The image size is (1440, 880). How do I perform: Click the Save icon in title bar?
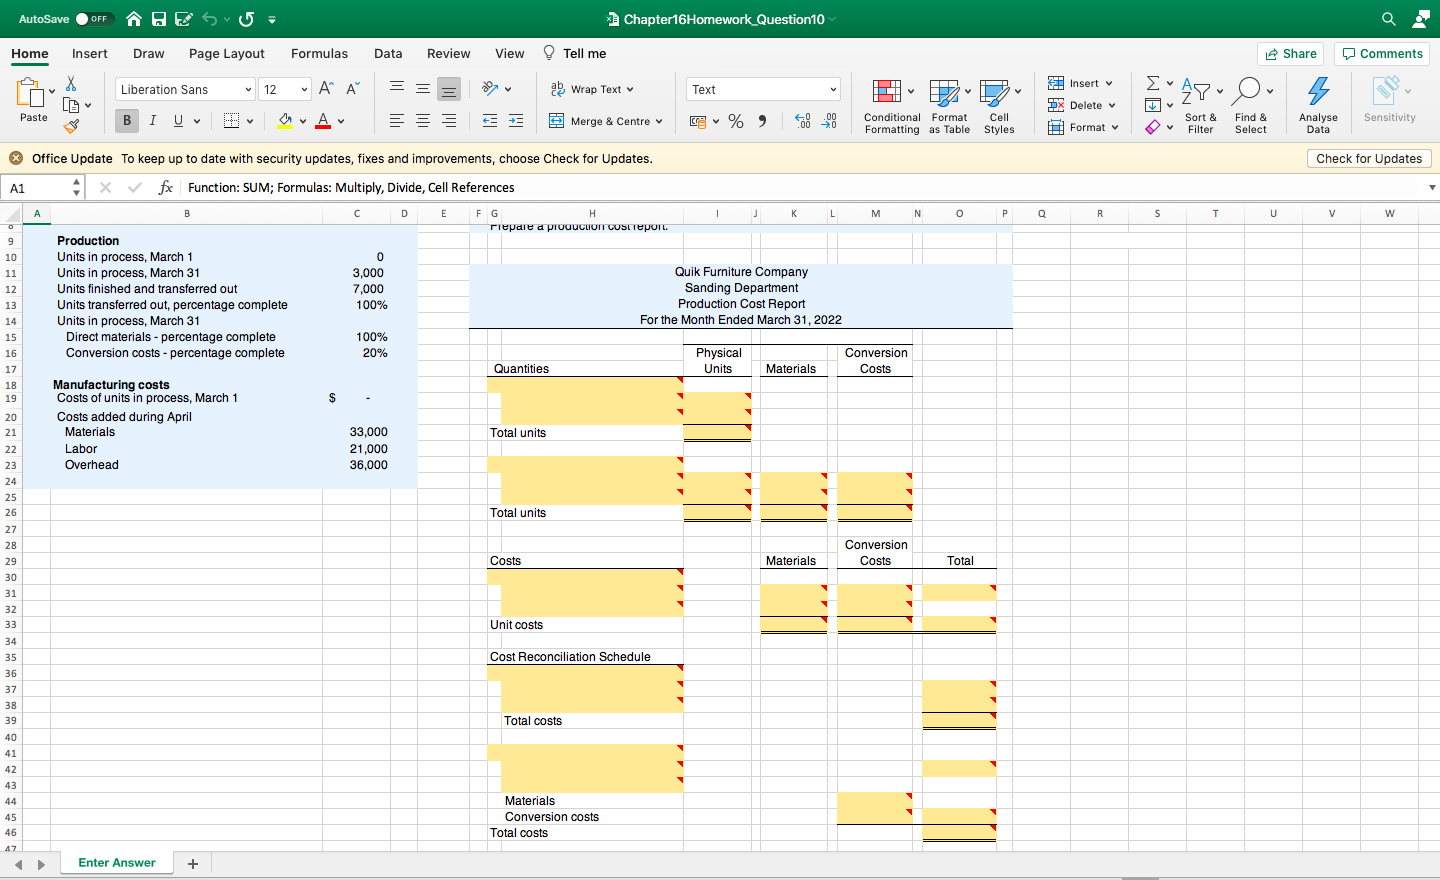tap(159, 19)
